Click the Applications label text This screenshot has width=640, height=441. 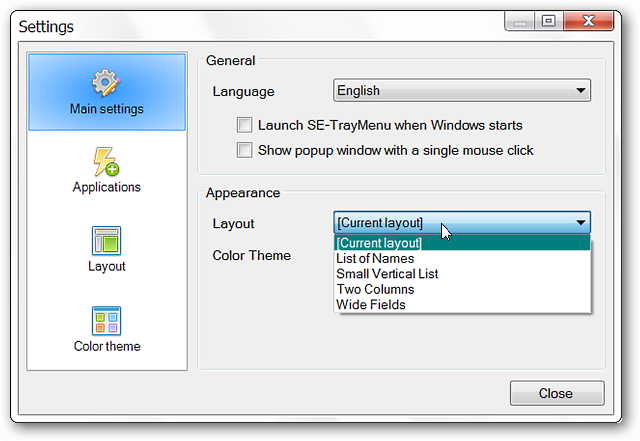(x=107, y=187)
